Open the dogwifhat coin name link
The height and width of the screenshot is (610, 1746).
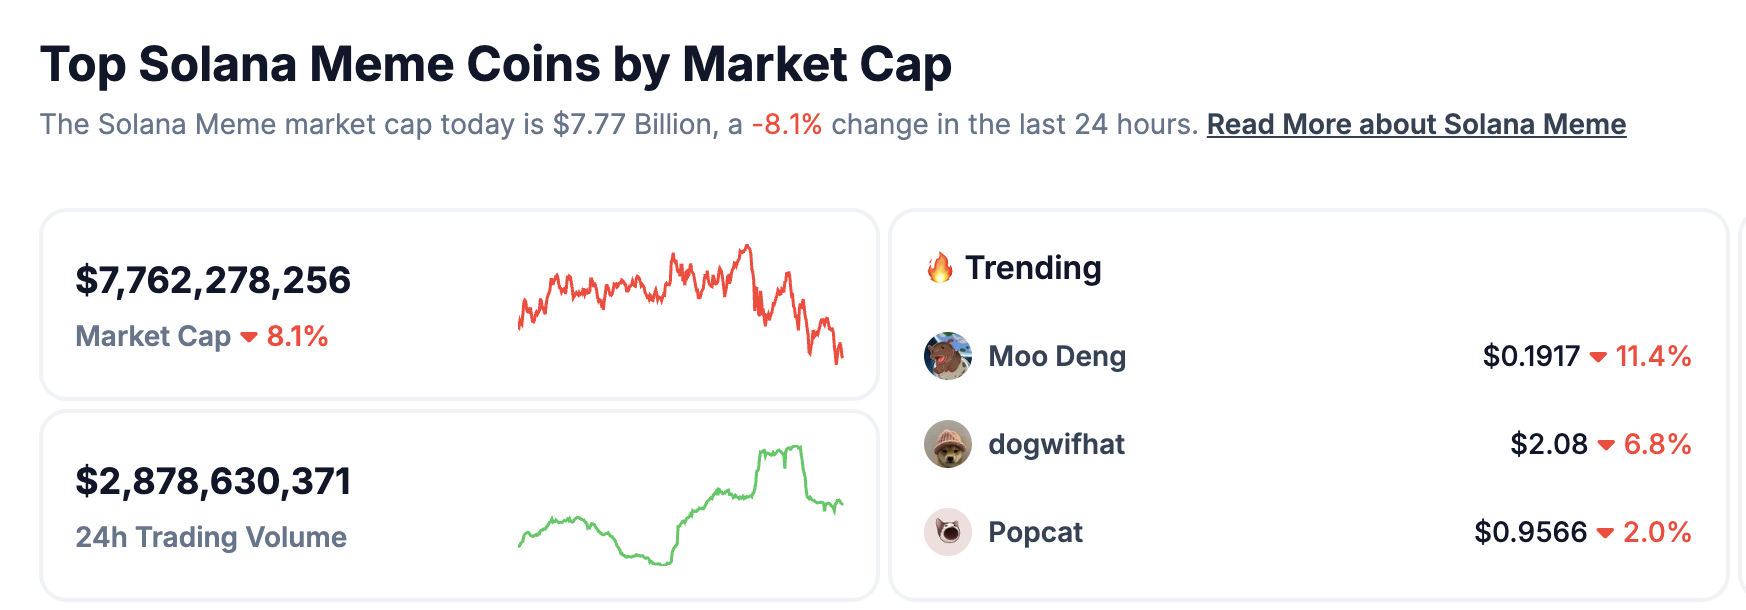point(1056,444)
